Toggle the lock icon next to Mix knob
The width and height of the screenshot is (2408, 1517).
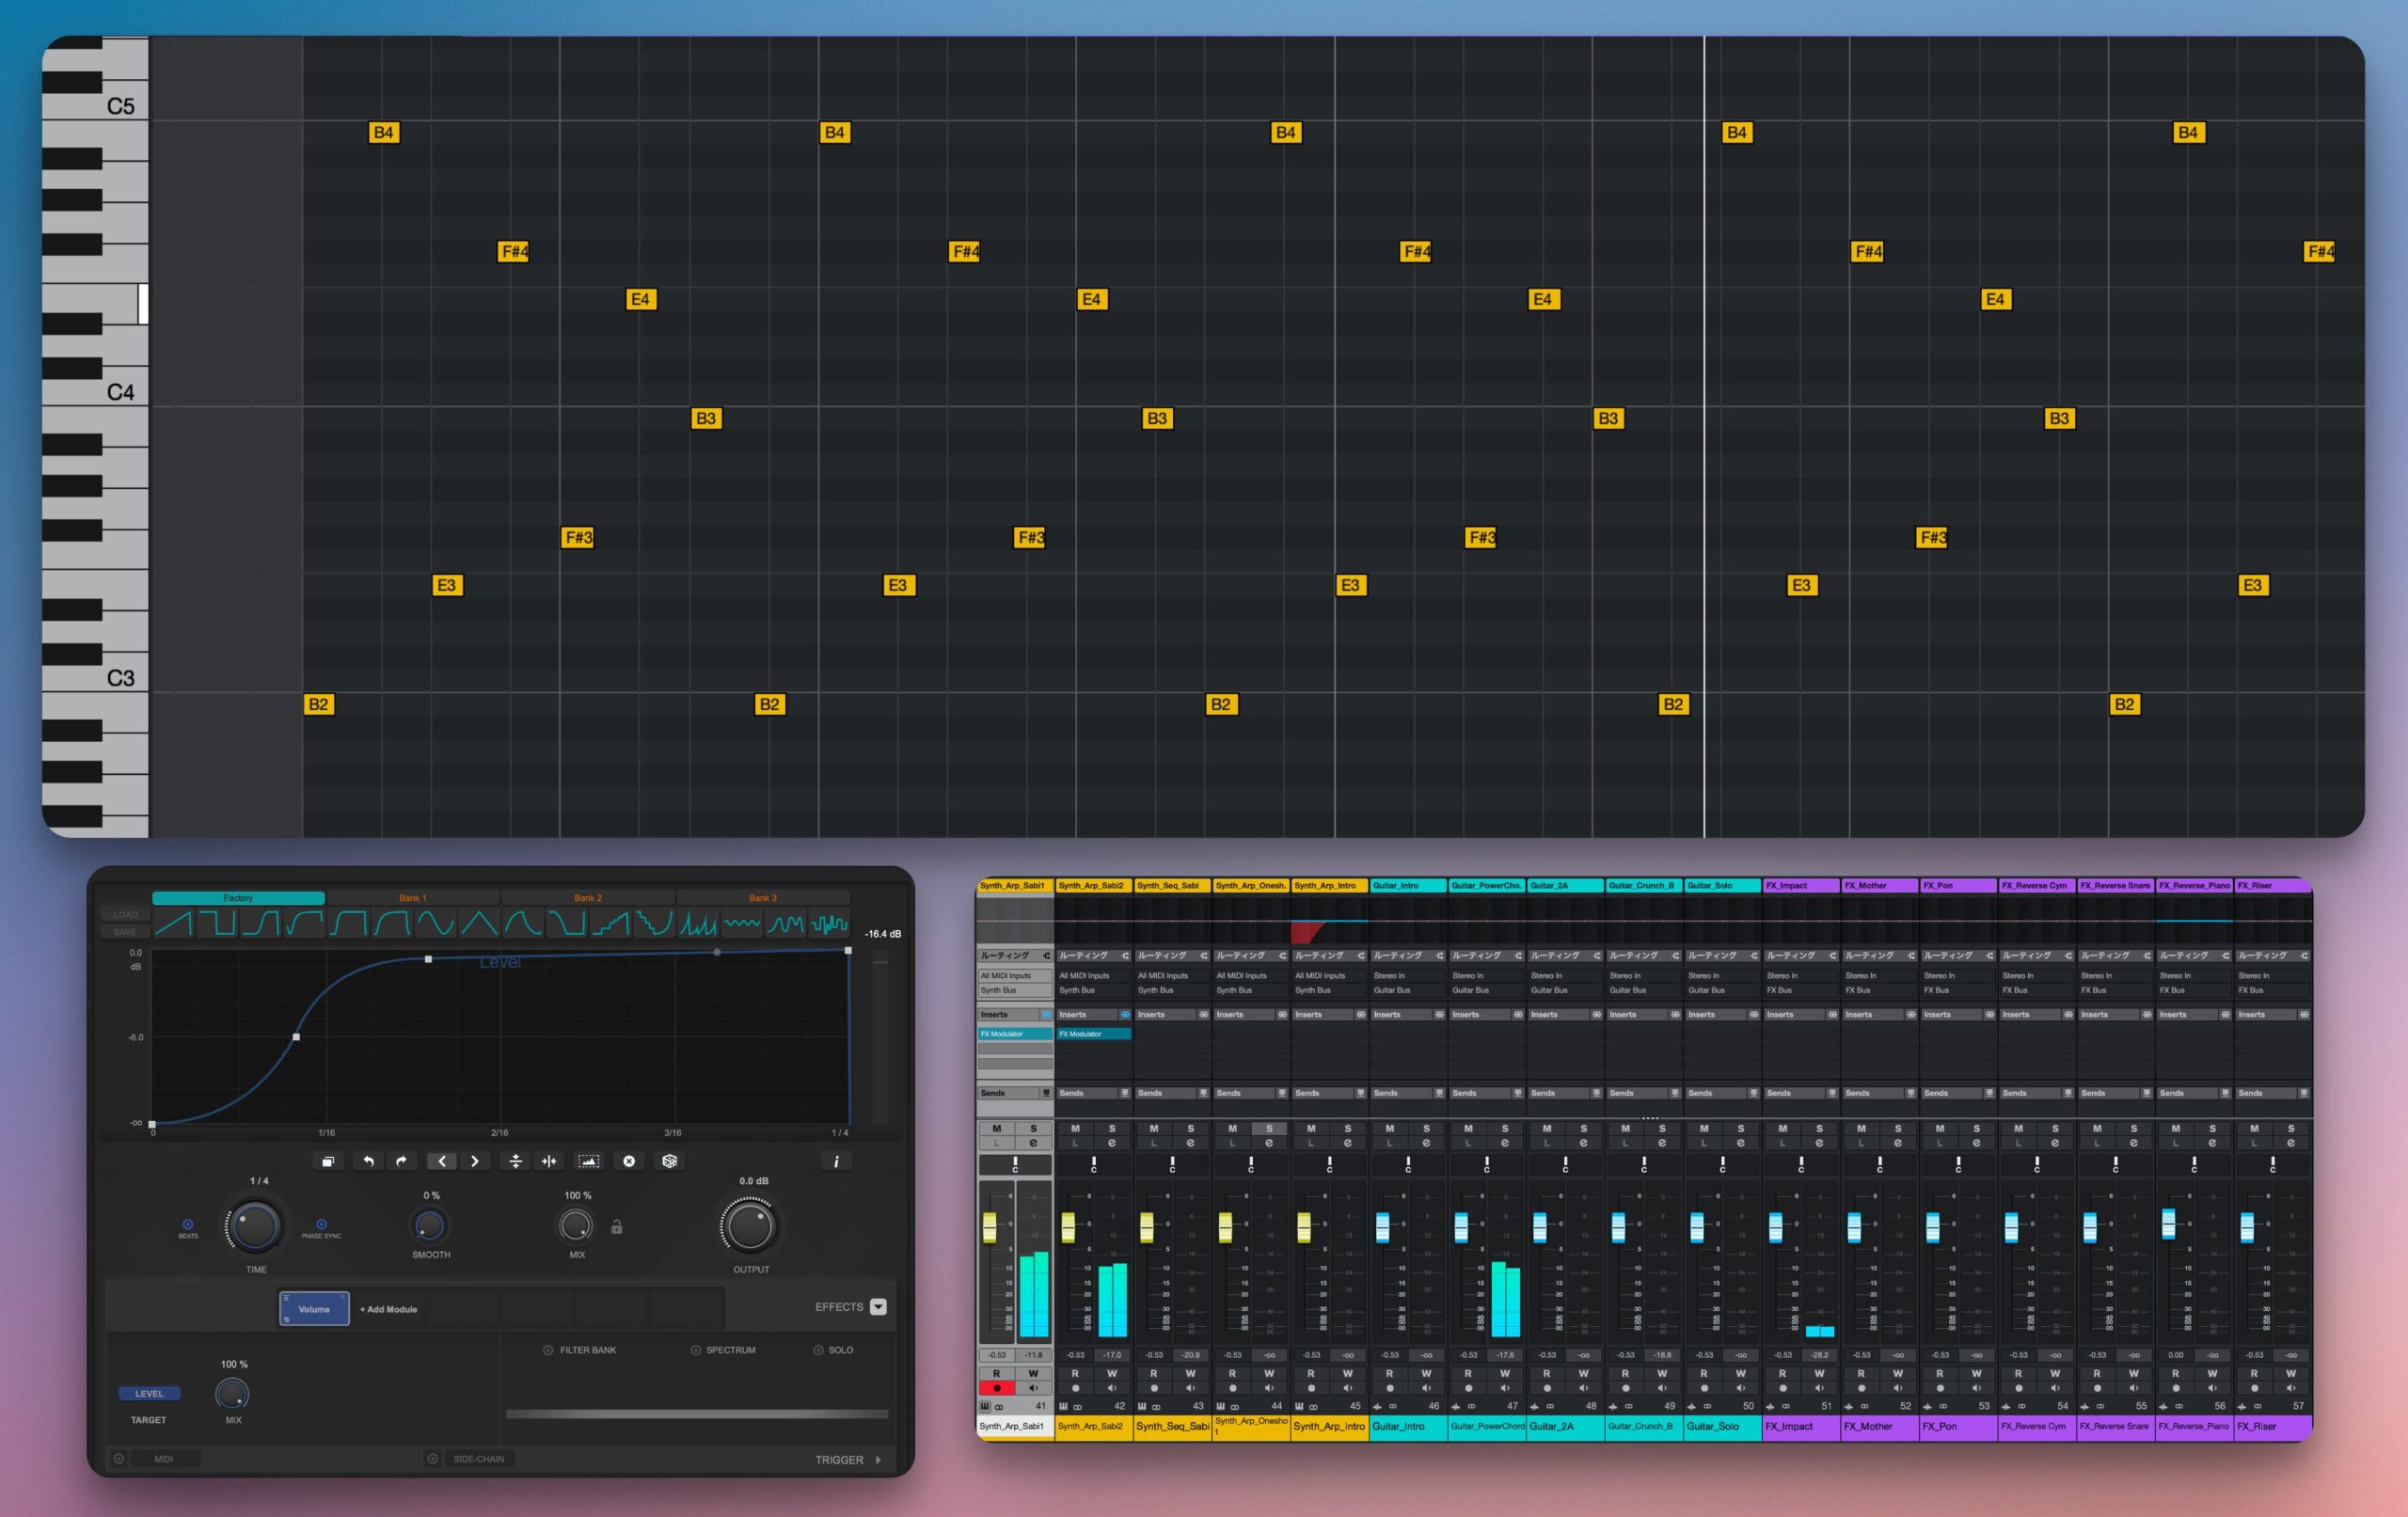(617, 1227)
